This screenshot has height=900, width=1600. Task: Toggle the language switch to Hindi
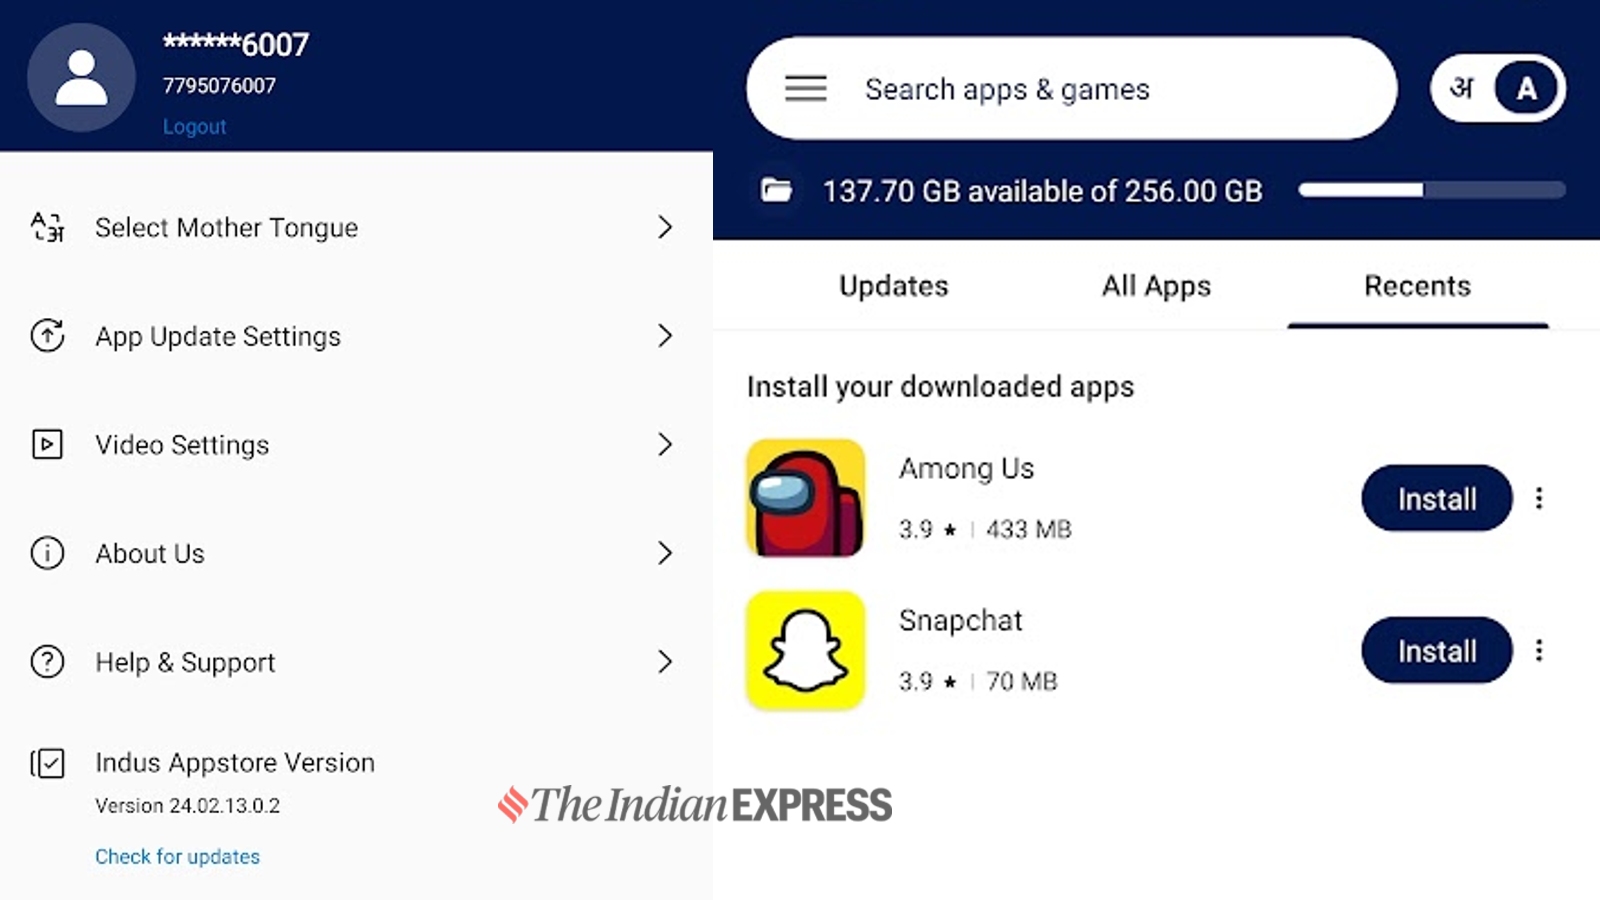1463,88
